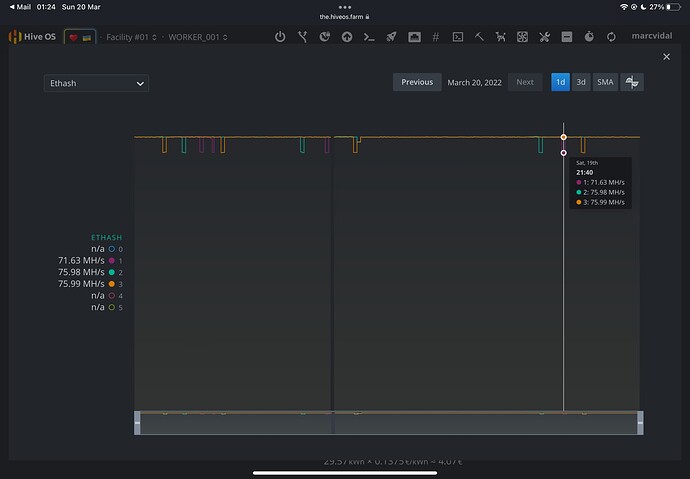Select the 3d range tab
This screenshot has height=479, width=690.
pyautogui.click(x=581, y=82)
